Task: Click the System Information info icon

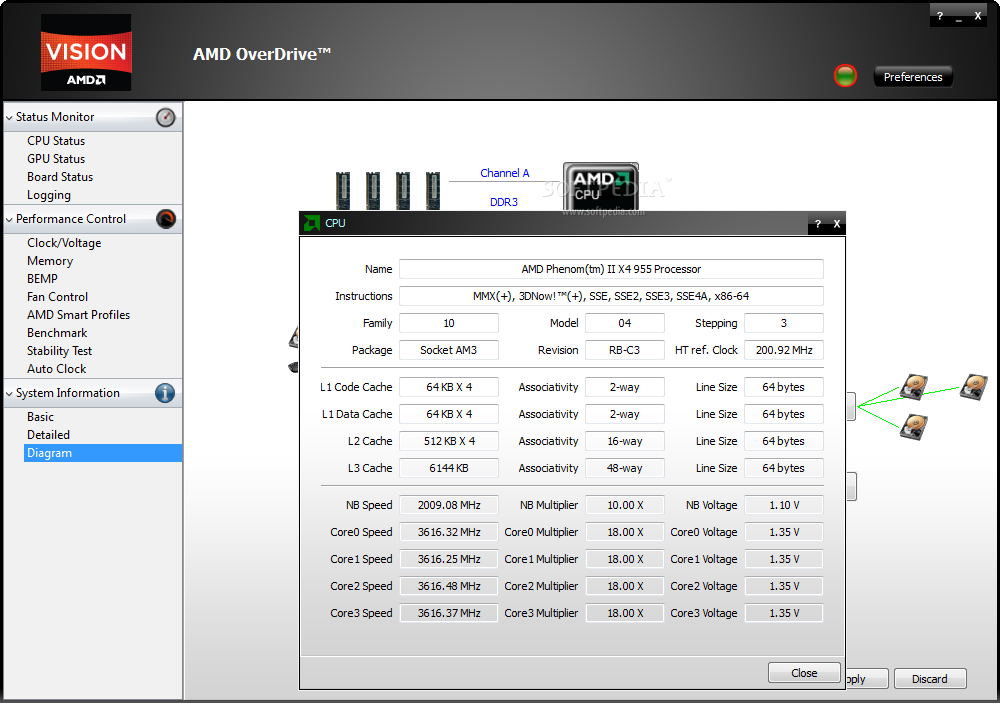Action: tap(165, 393)
